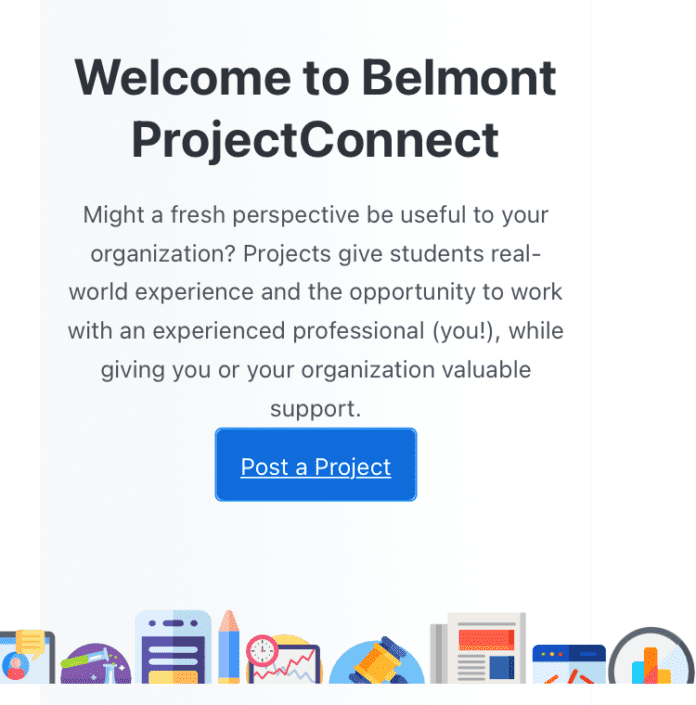The width and height of the screenshot is (696, 705).
Task: Click the word 'support.' above the button
Action: click(316, 409)
